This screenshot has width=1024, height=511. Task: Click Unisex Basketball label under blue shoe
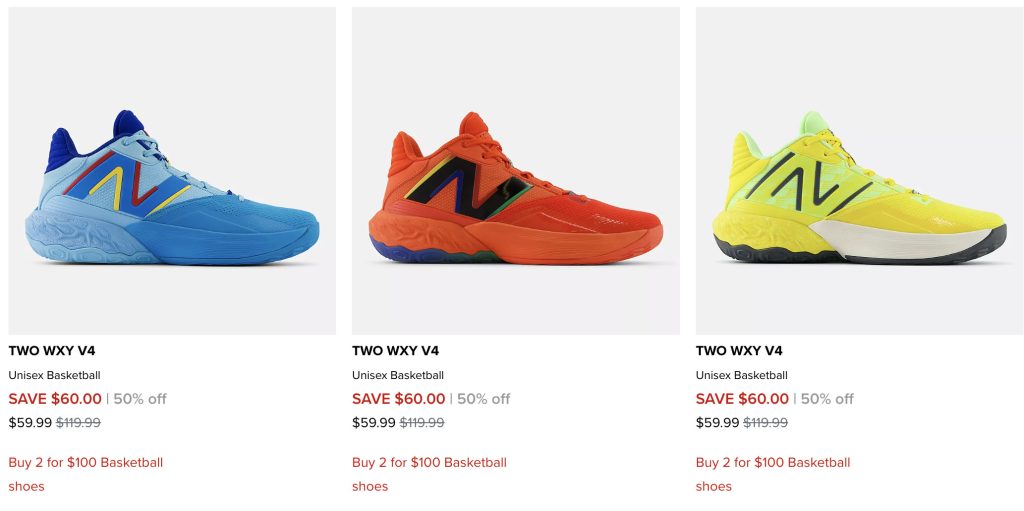[x=54, y=376]
